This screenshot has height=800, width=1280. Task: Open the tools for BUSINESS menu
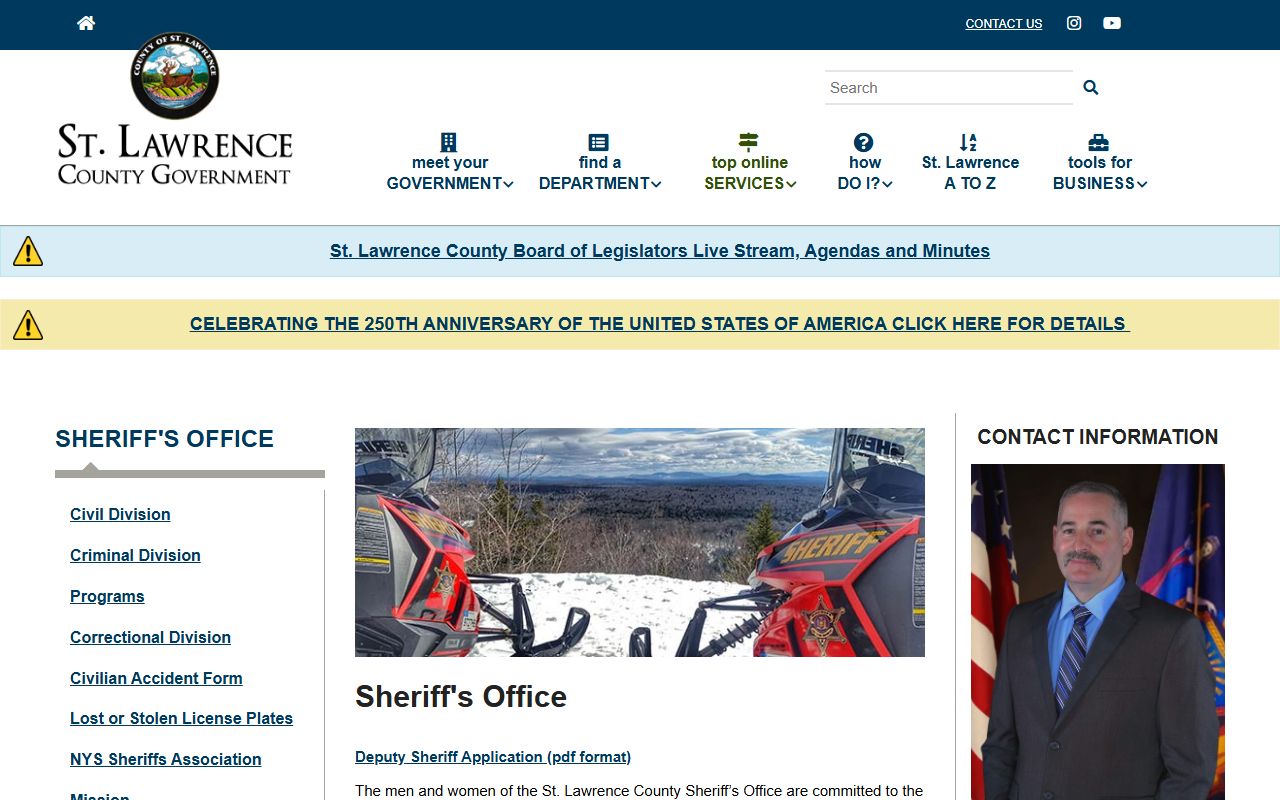coord(1100,173)
